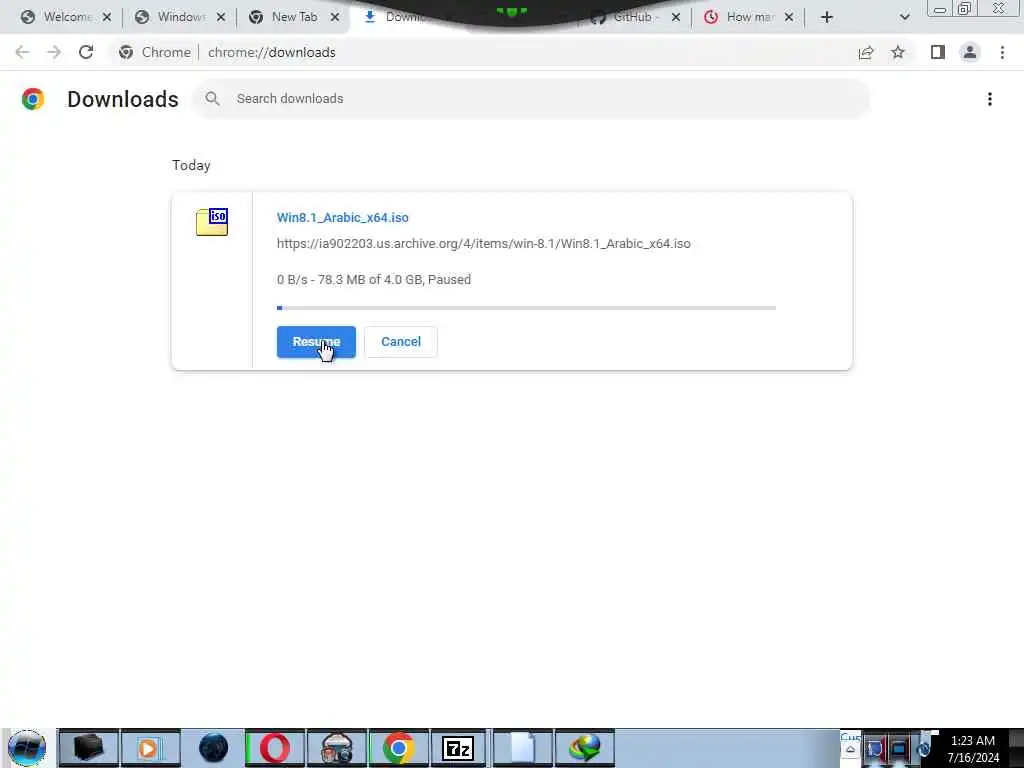Open the Win8.1_Arabic_x64.iso file link

(343, 217)
